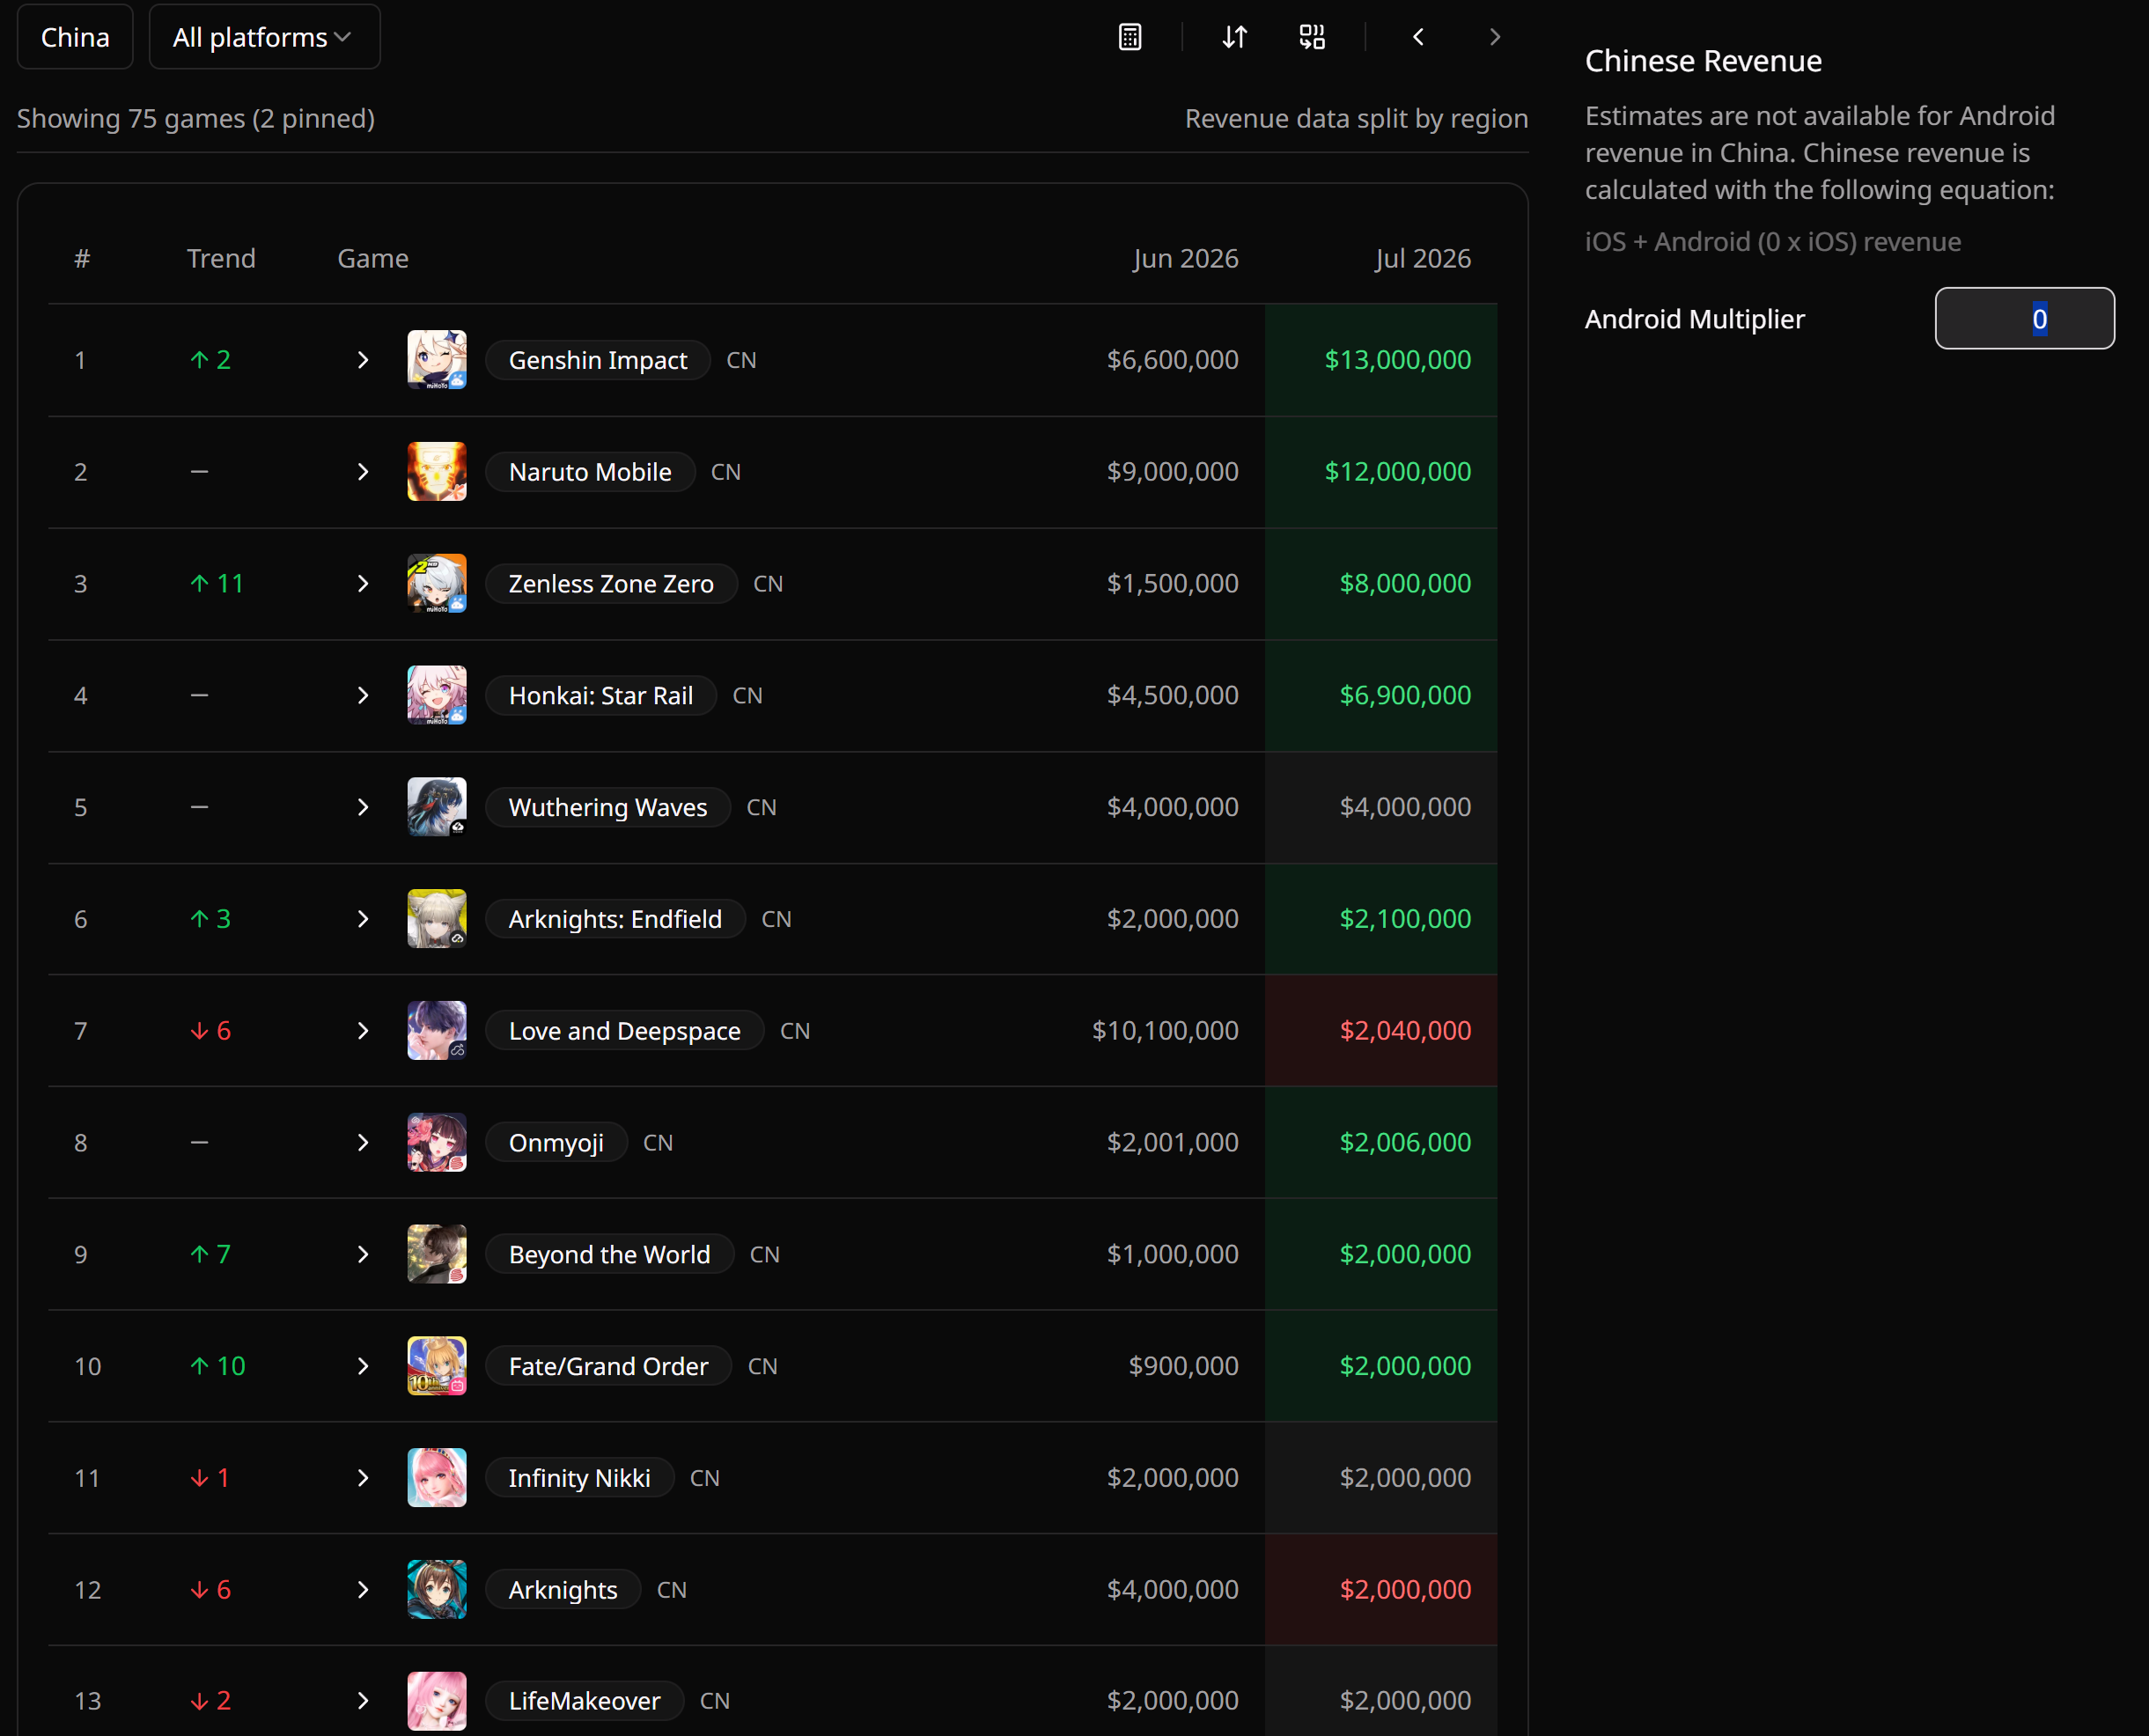Open the All platforms dropdown
This screenshot has width=2149, height=1736.
(x=264, y=37)
